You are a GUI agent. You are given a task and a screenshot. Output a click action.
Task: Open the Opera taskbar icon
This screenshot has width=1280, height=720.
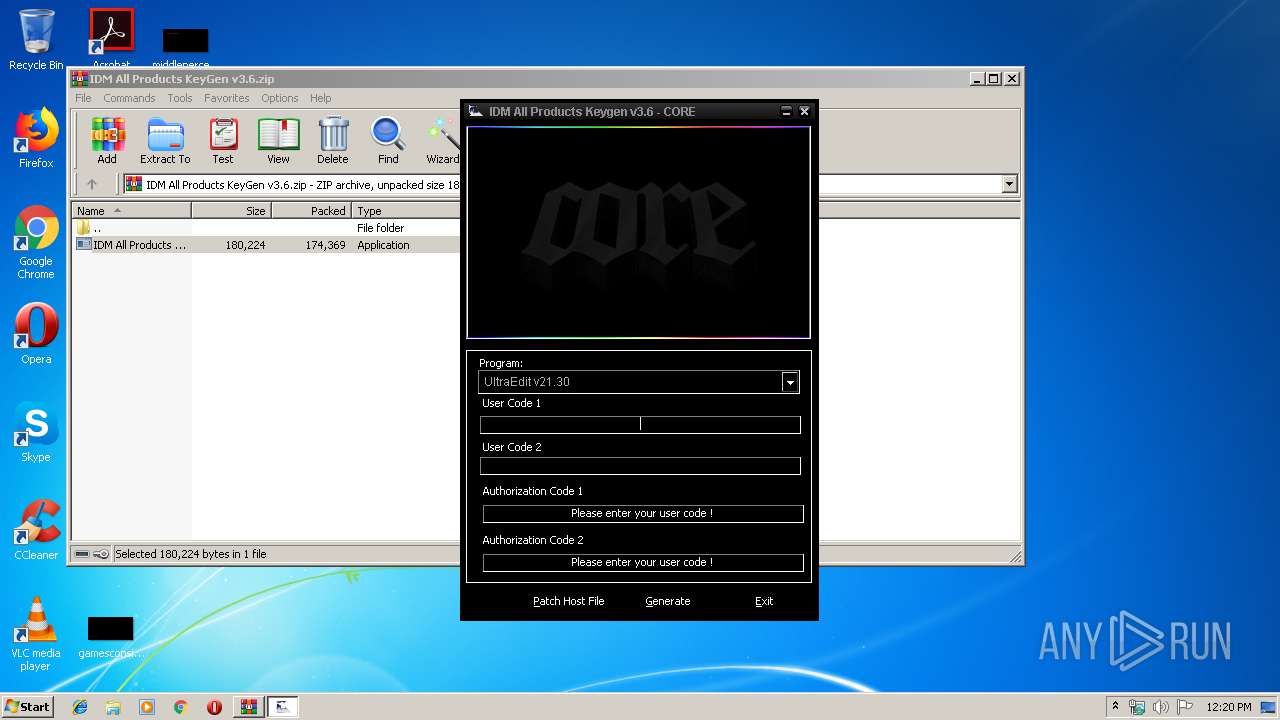[x=214, y=707]
